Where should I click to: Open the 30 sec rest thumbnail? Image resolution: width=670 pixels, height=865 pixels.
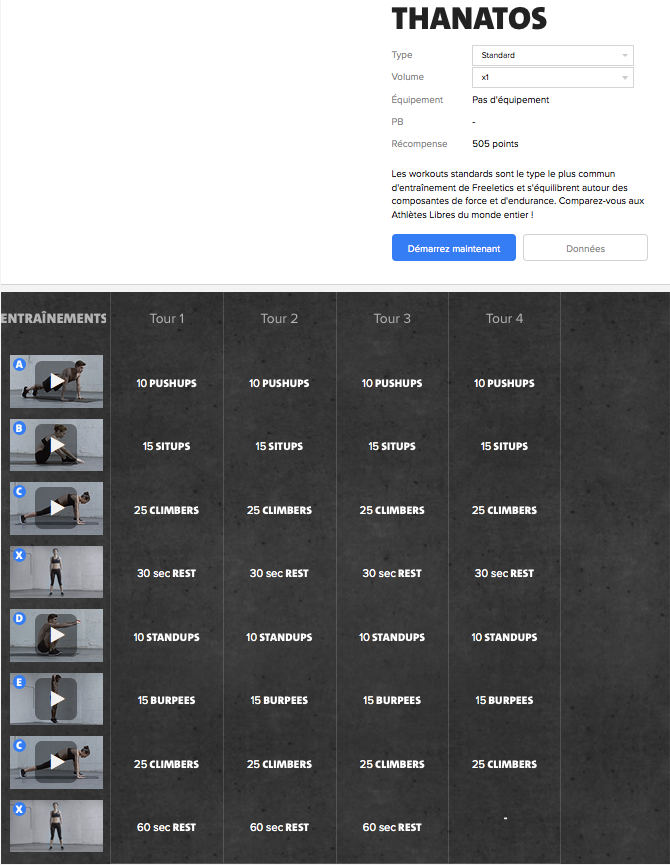56,572
